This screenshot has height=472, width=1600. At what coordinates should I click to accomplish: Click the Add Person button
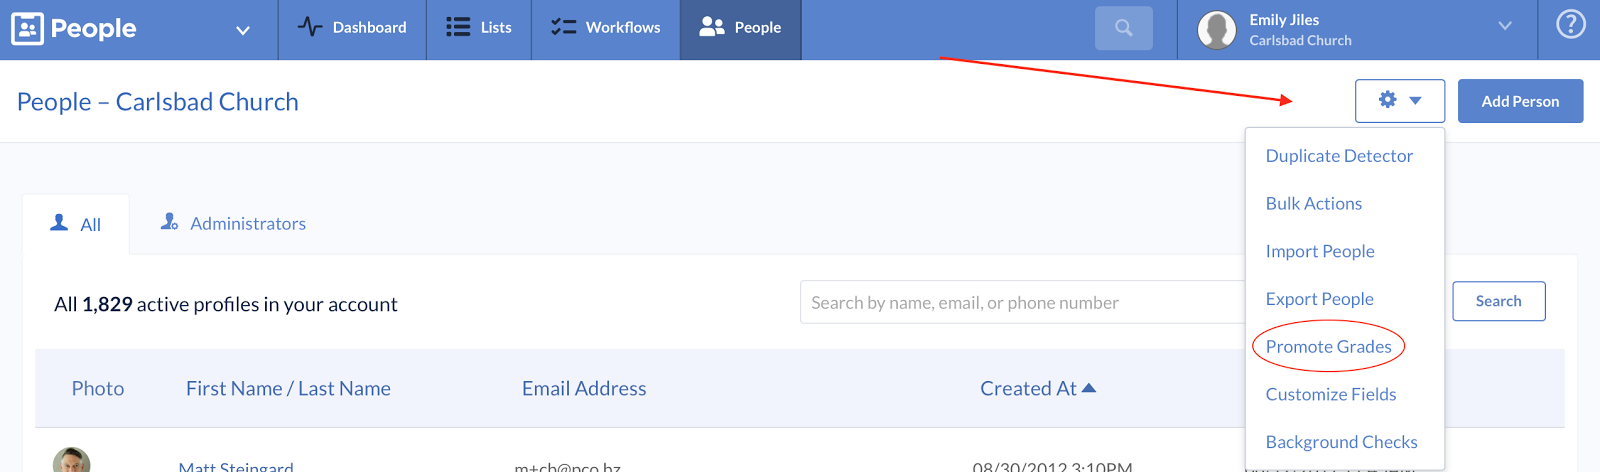click(1519, 101)
